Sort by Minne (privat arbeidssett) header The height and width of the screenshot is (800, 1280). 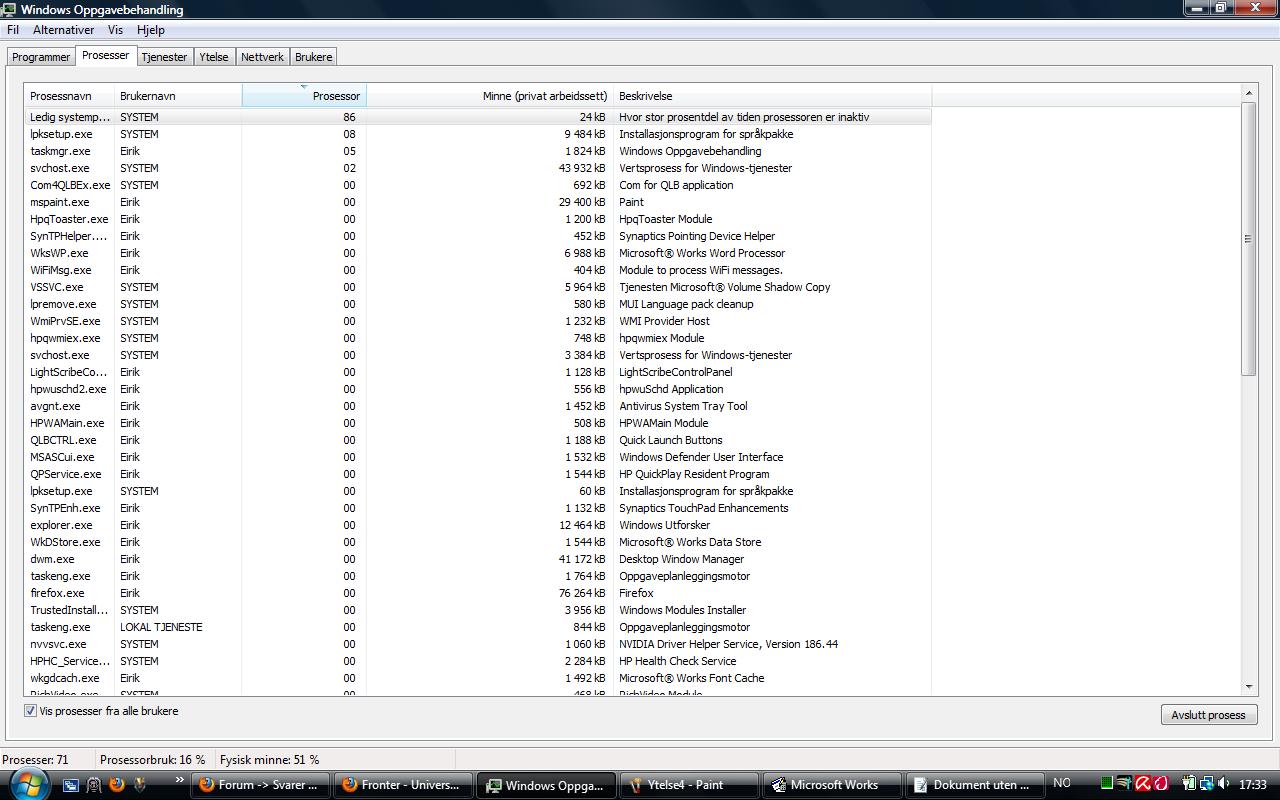click(490, 96)
